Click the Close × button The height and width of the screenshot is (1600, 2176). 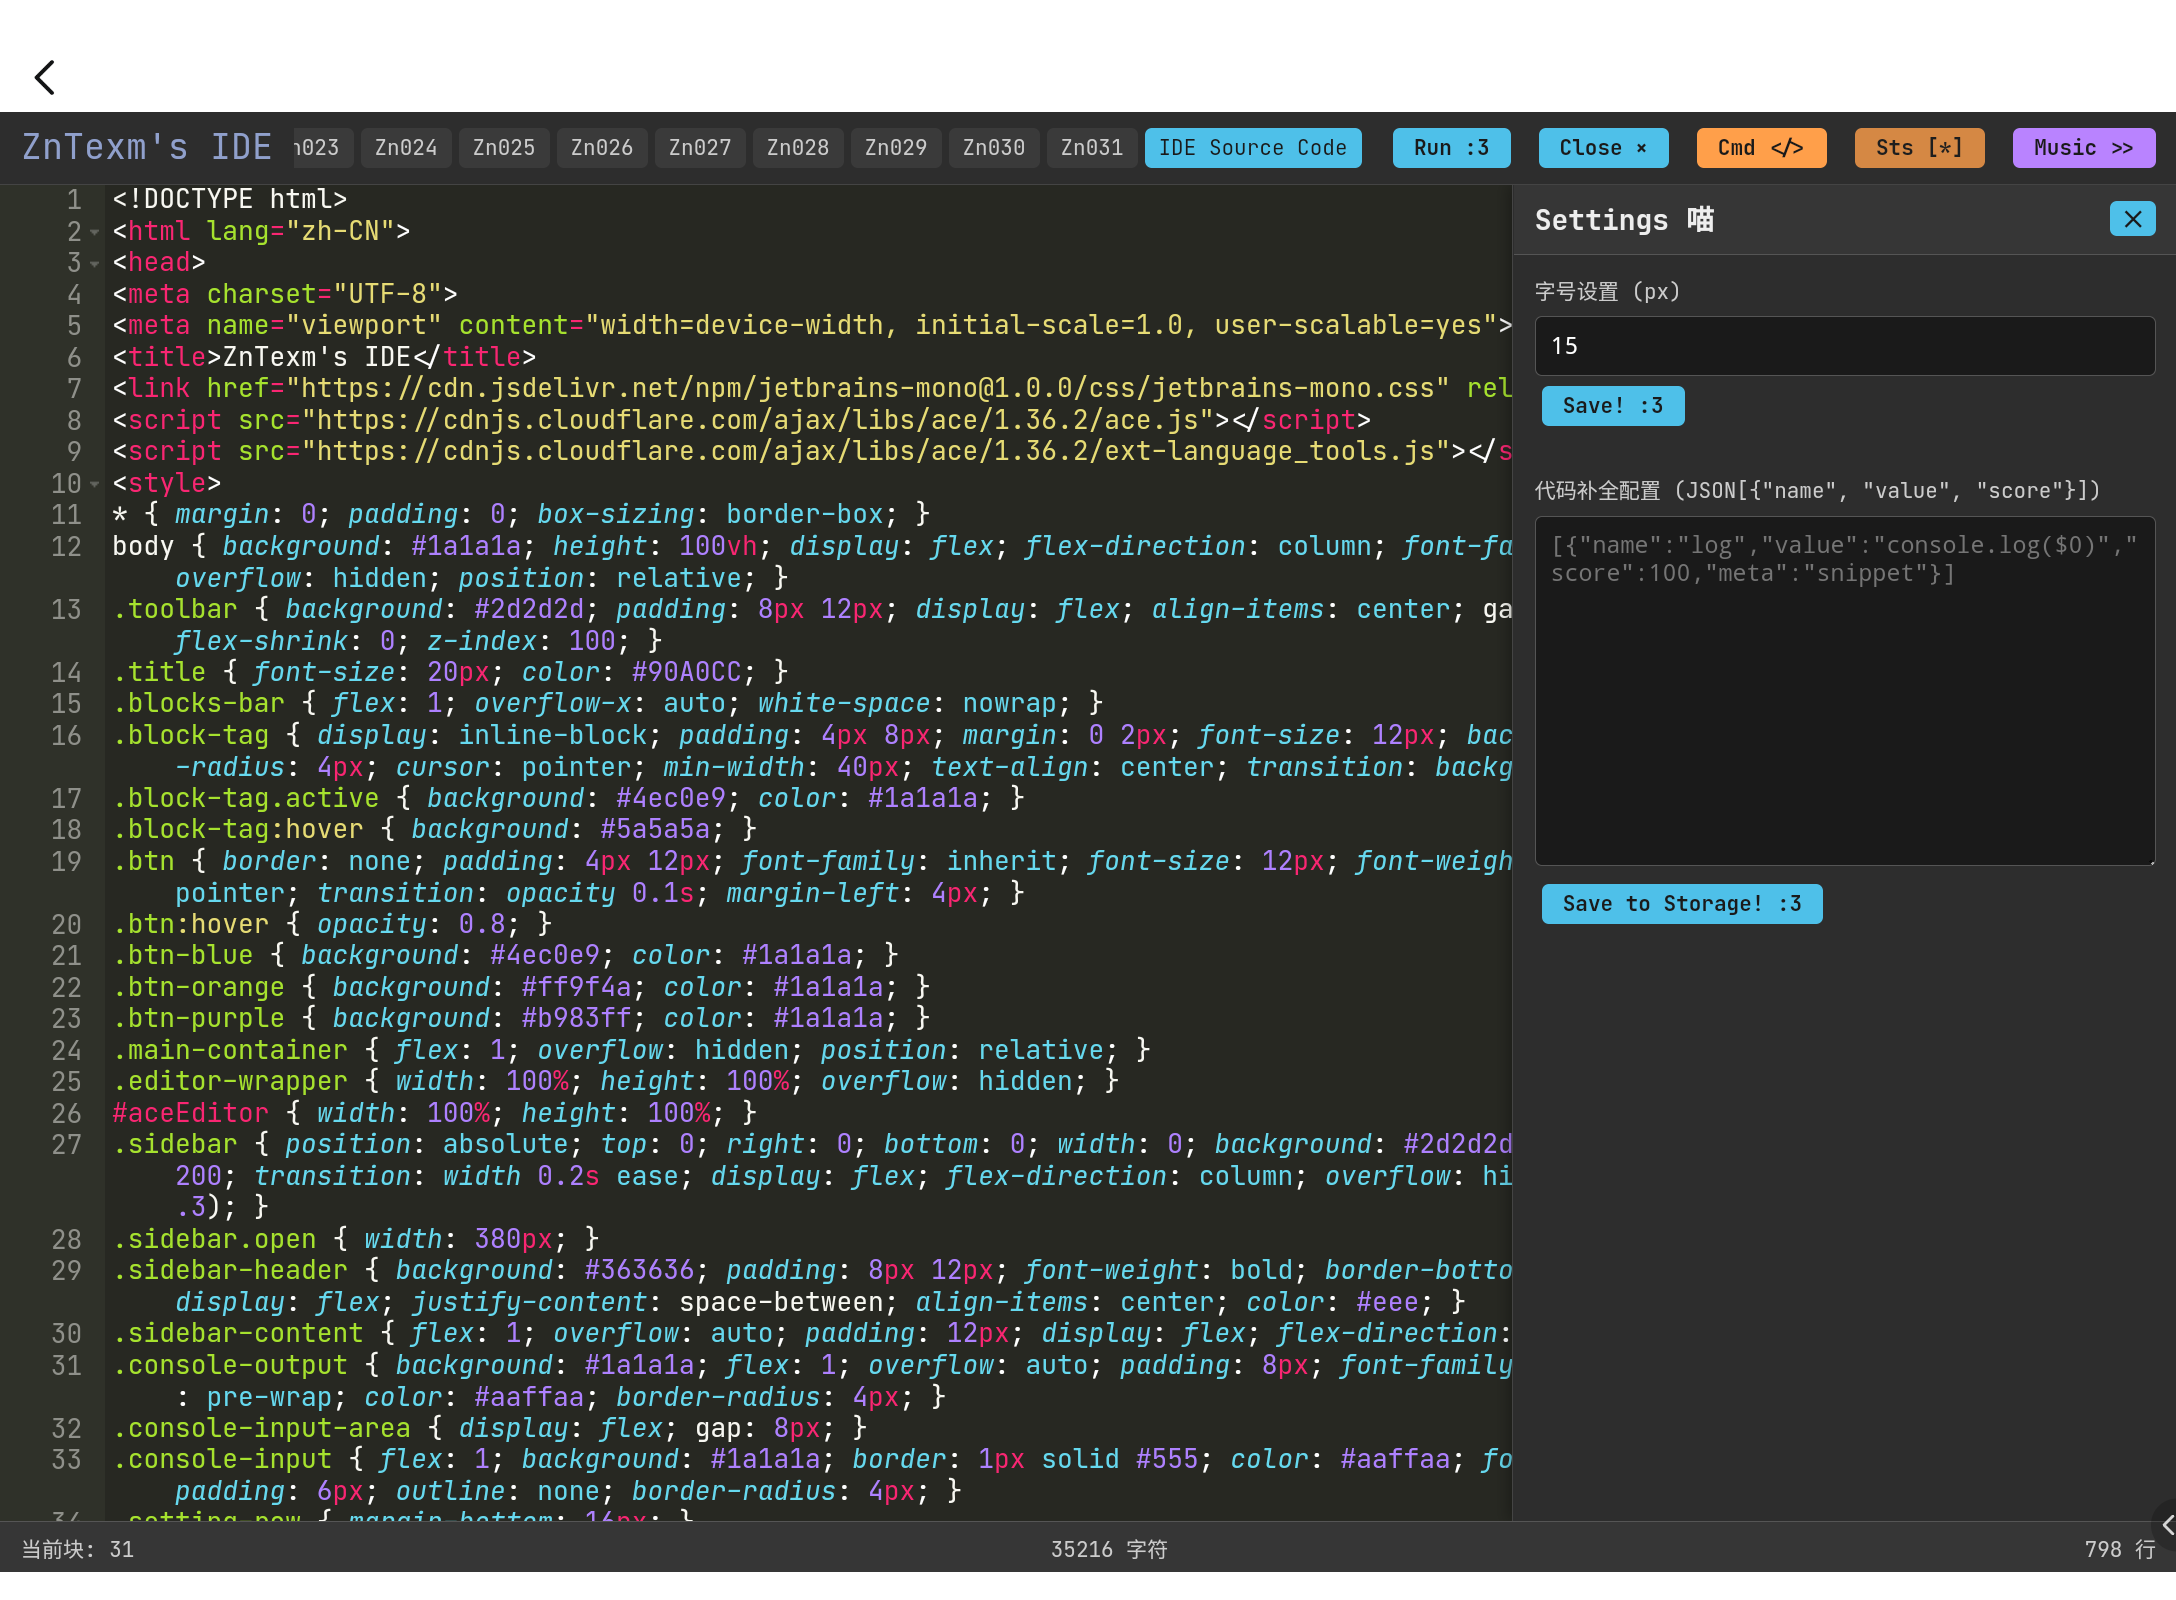[1604, 148]
